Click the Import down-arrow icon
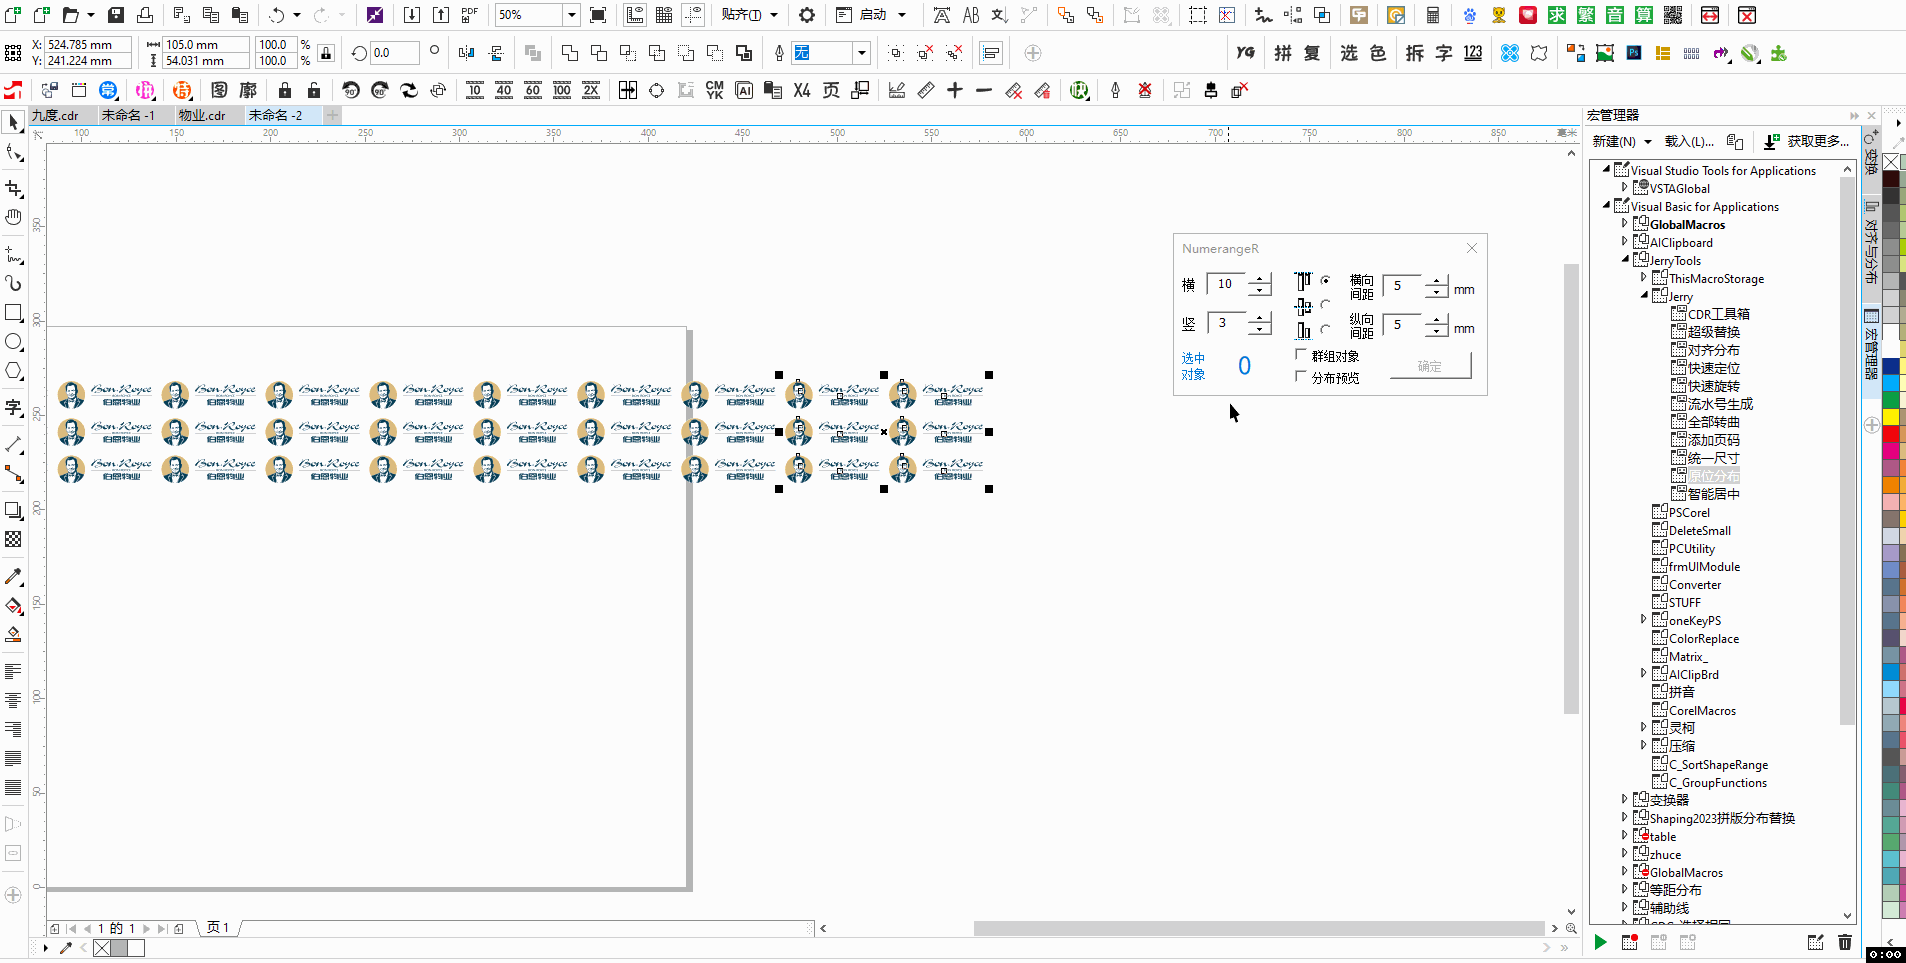Viewport: 1906px width, 963px height. pos(412,15)
